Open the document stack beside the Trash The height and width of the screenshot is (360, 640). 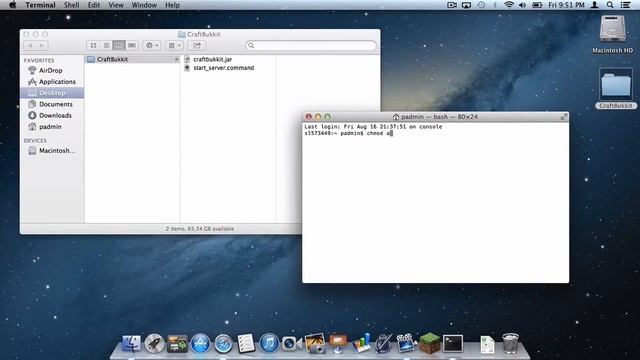[487, 344]
